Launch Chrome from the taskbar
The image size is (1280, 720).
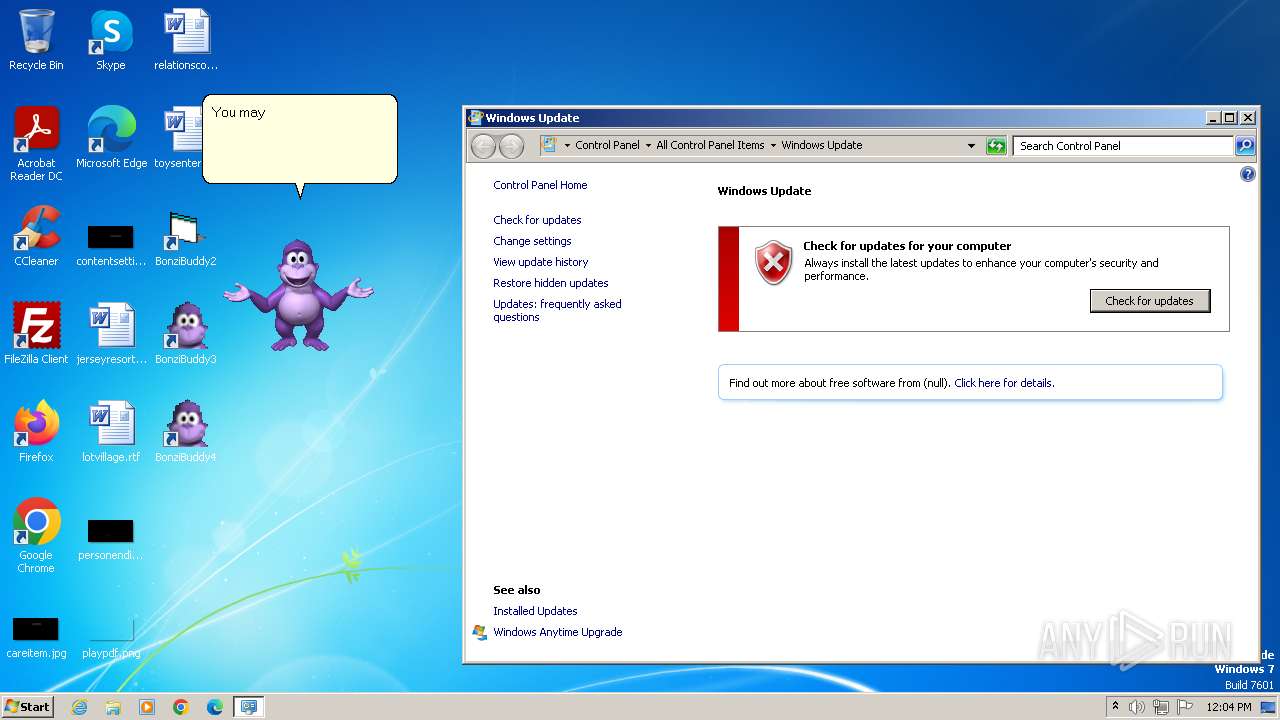point(181,707)
